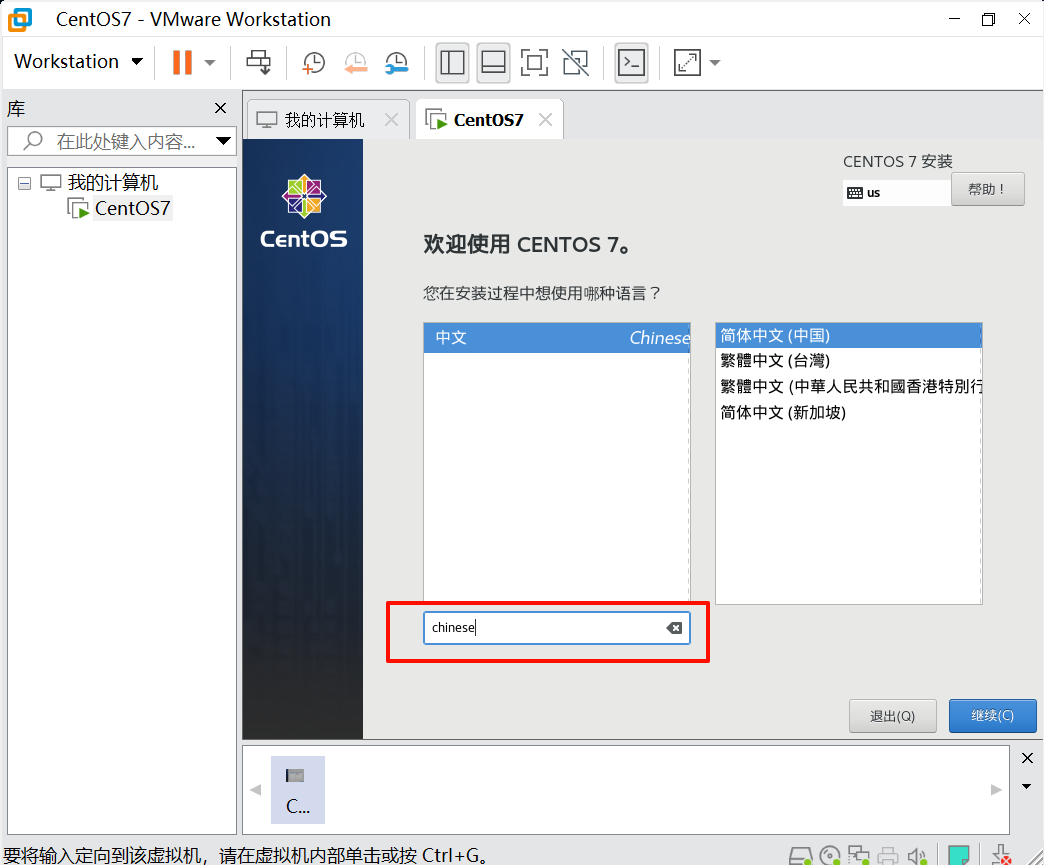Open the snapshot manager
1044x865 pixels.
(397, 63)
